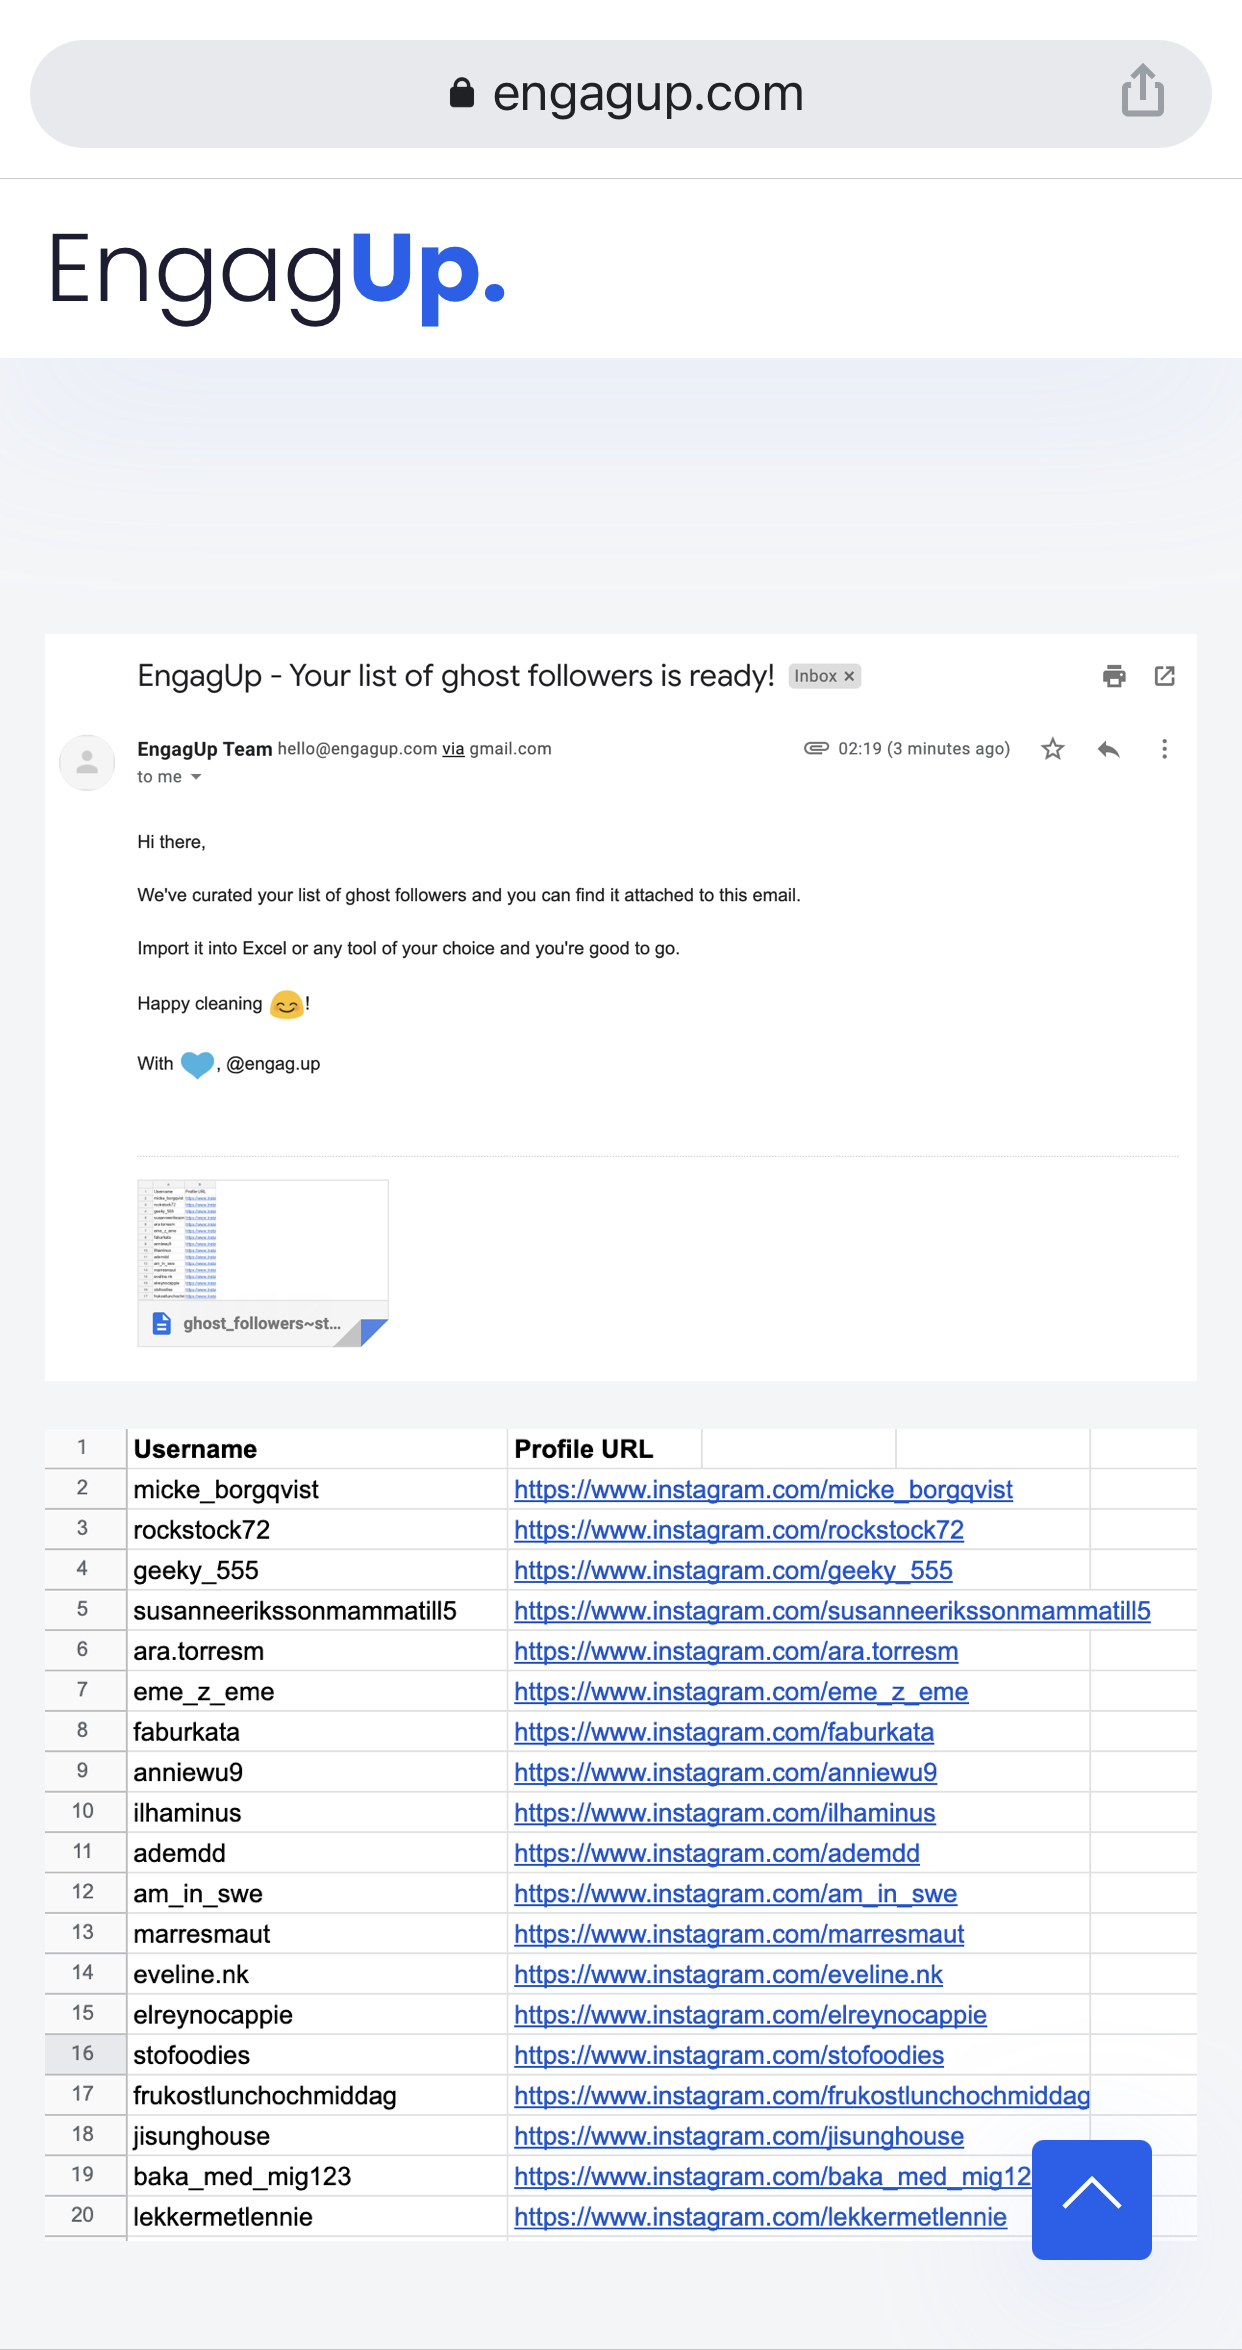Click the Username column header cell
The width and height of the screenshot is (1242, 2350).
click(x=315, y=1449)
